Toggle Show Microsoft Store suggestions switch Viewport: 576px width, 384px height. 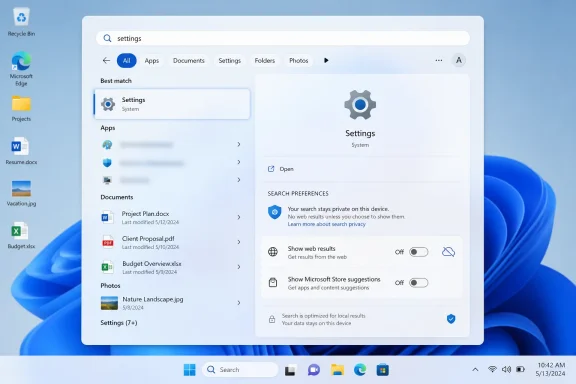(419, 283)
